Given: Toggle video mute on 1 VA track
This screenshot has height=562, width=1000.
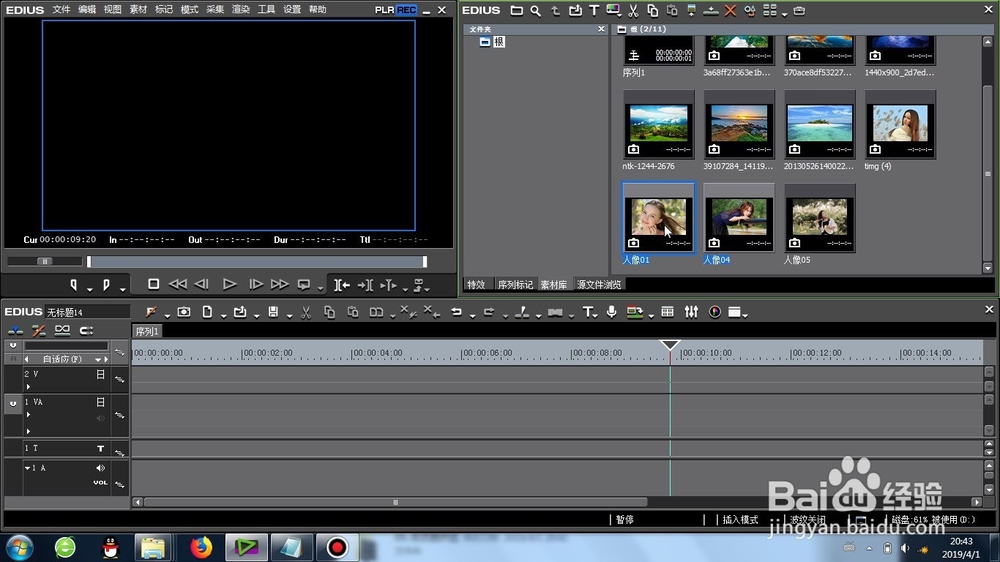Looking at the screenshot, I should (100, 402).
